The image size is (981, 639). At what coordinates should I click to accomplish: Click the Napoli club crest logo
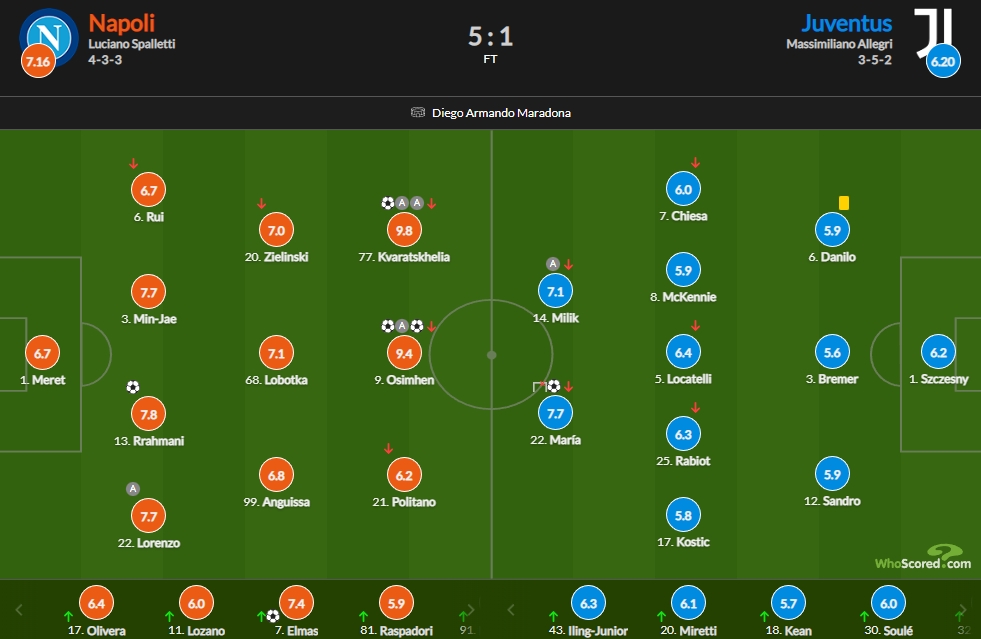tap(49, 36)
